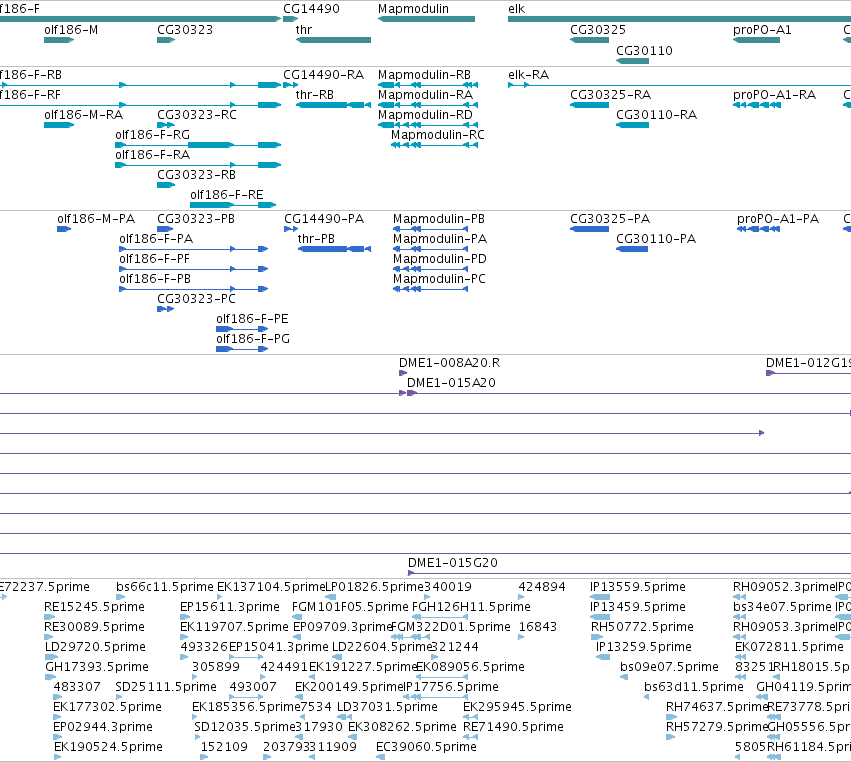
Task: Open the olf186-M gene feature
Action: coord(59,40)
